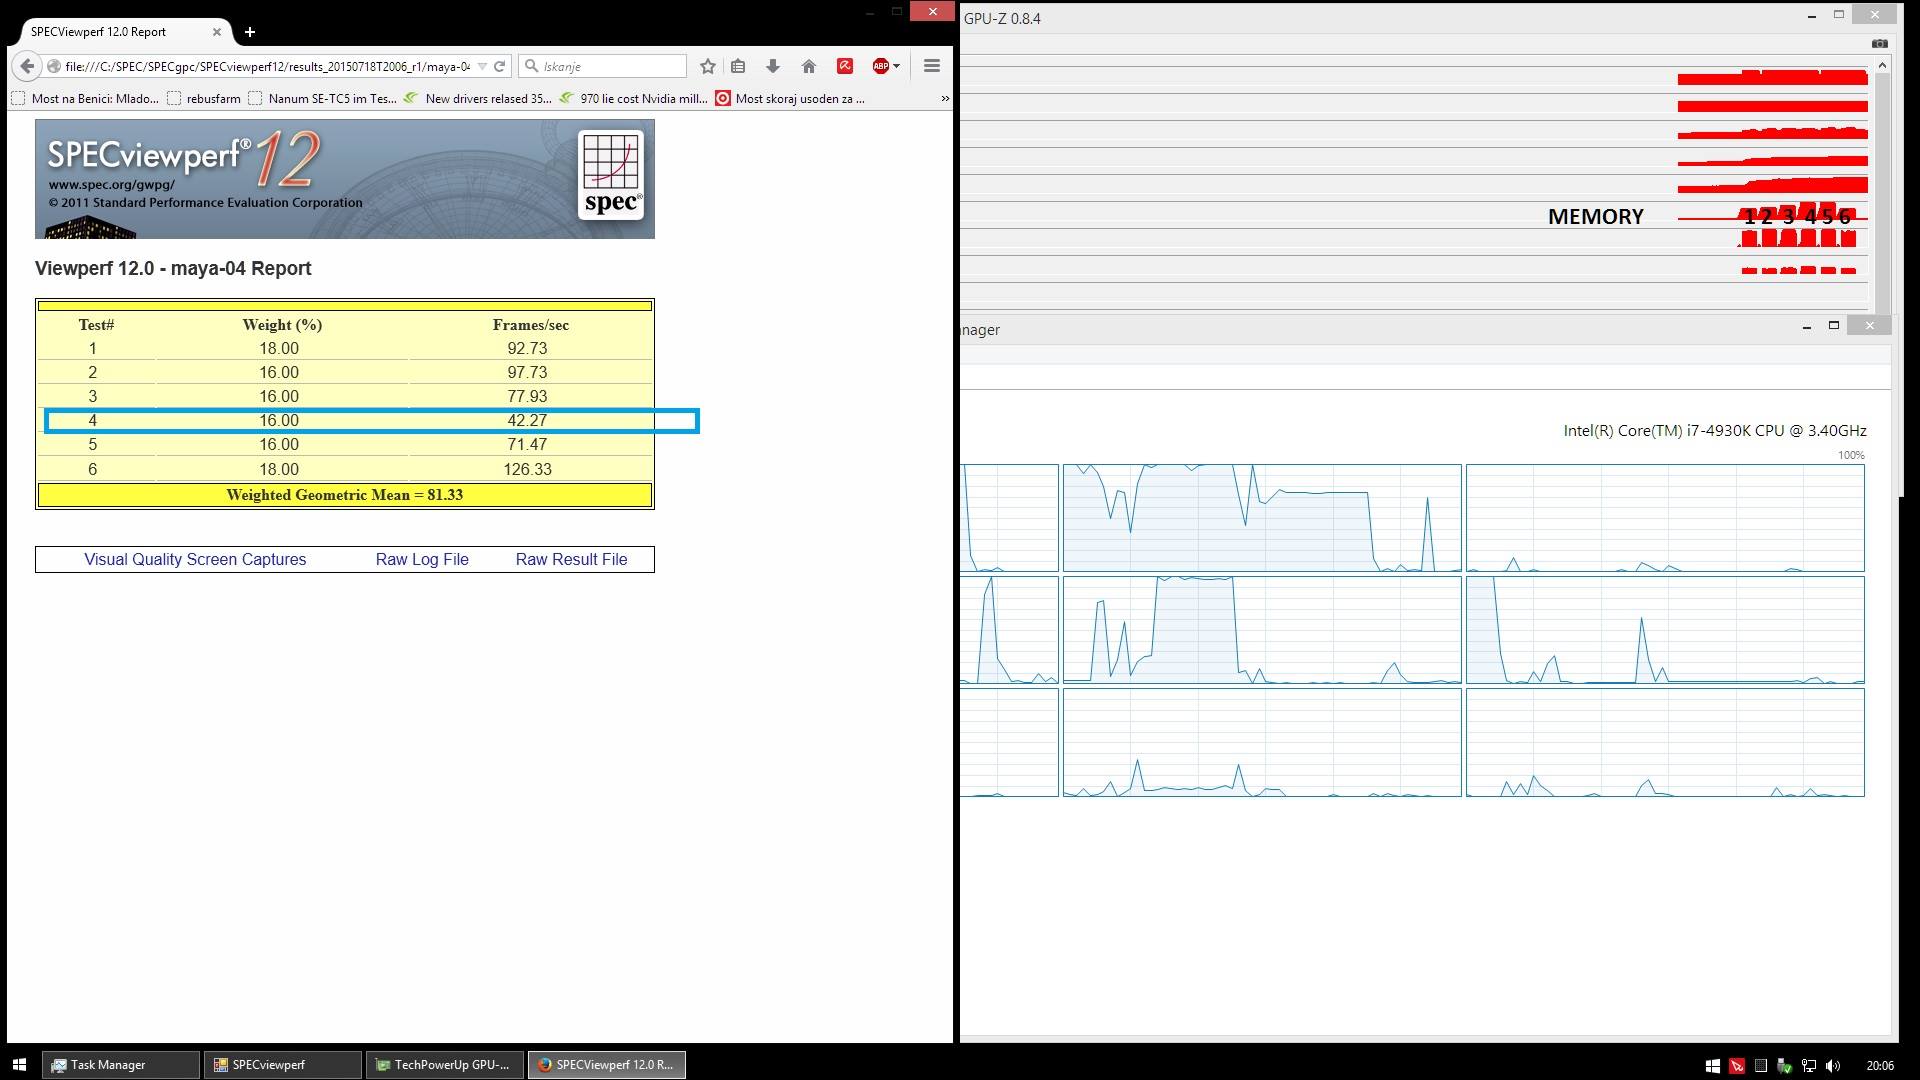The image size is (1920, 1080).
Task: Switch to Firefox SPECViewperf 12.0 R... taskbar button
Action: pos(606,1065)
